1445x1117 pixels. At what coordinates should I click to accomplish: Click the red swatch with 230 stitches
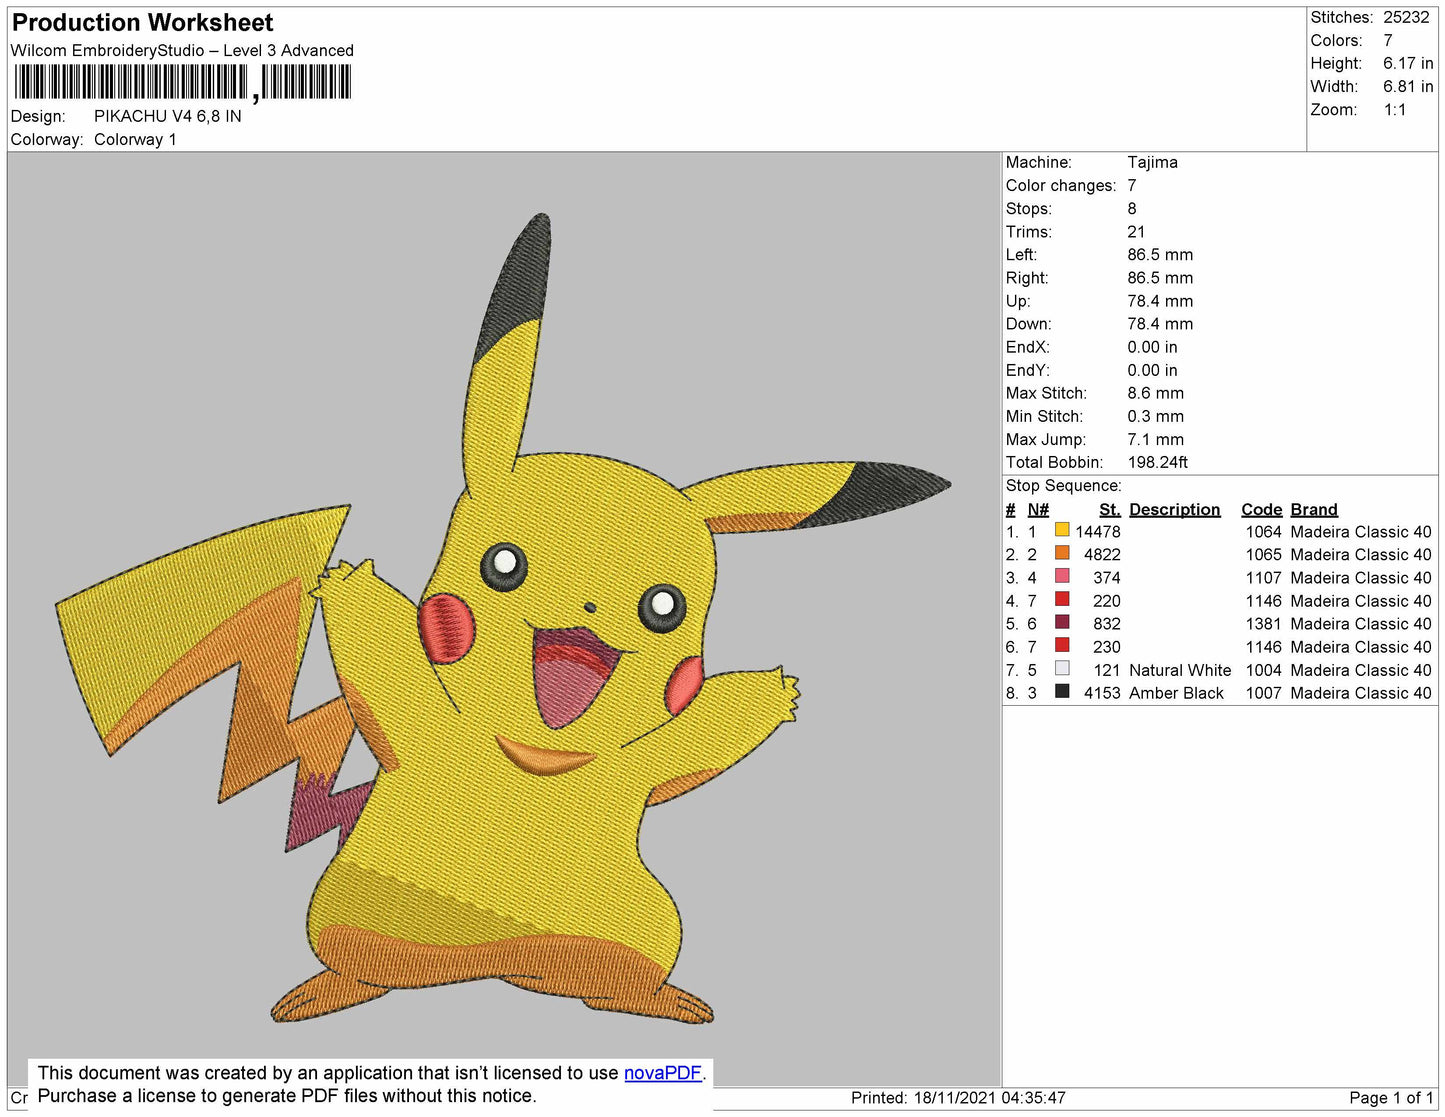[1062, 646]
